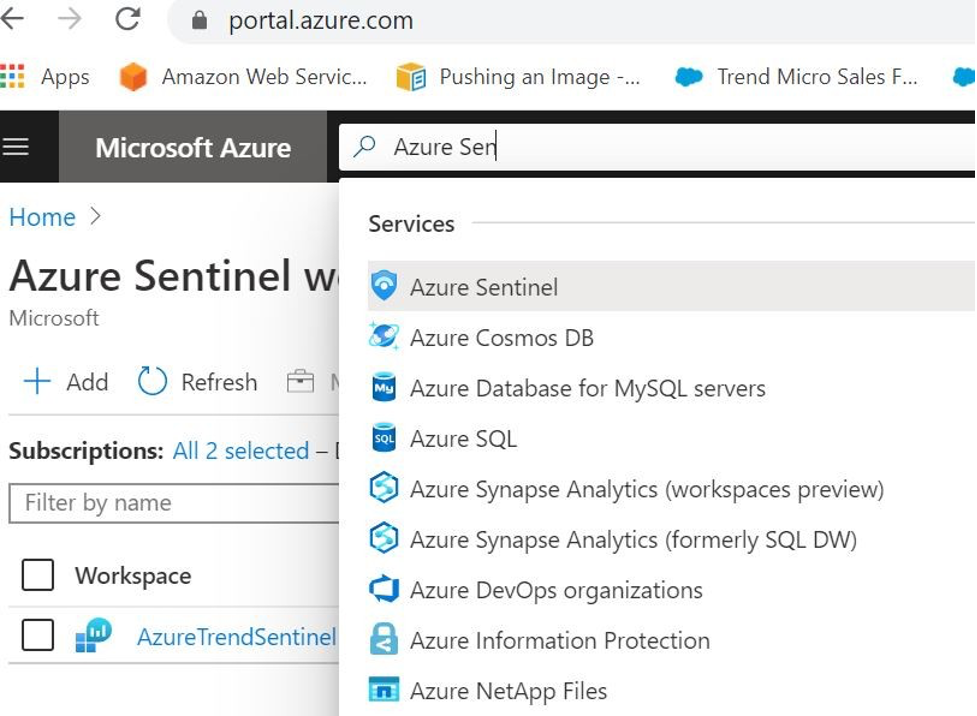This screenshot has height=716, width=977.
Task: Click the circular Refresh icon in toolbar
Action: (152, 381)
